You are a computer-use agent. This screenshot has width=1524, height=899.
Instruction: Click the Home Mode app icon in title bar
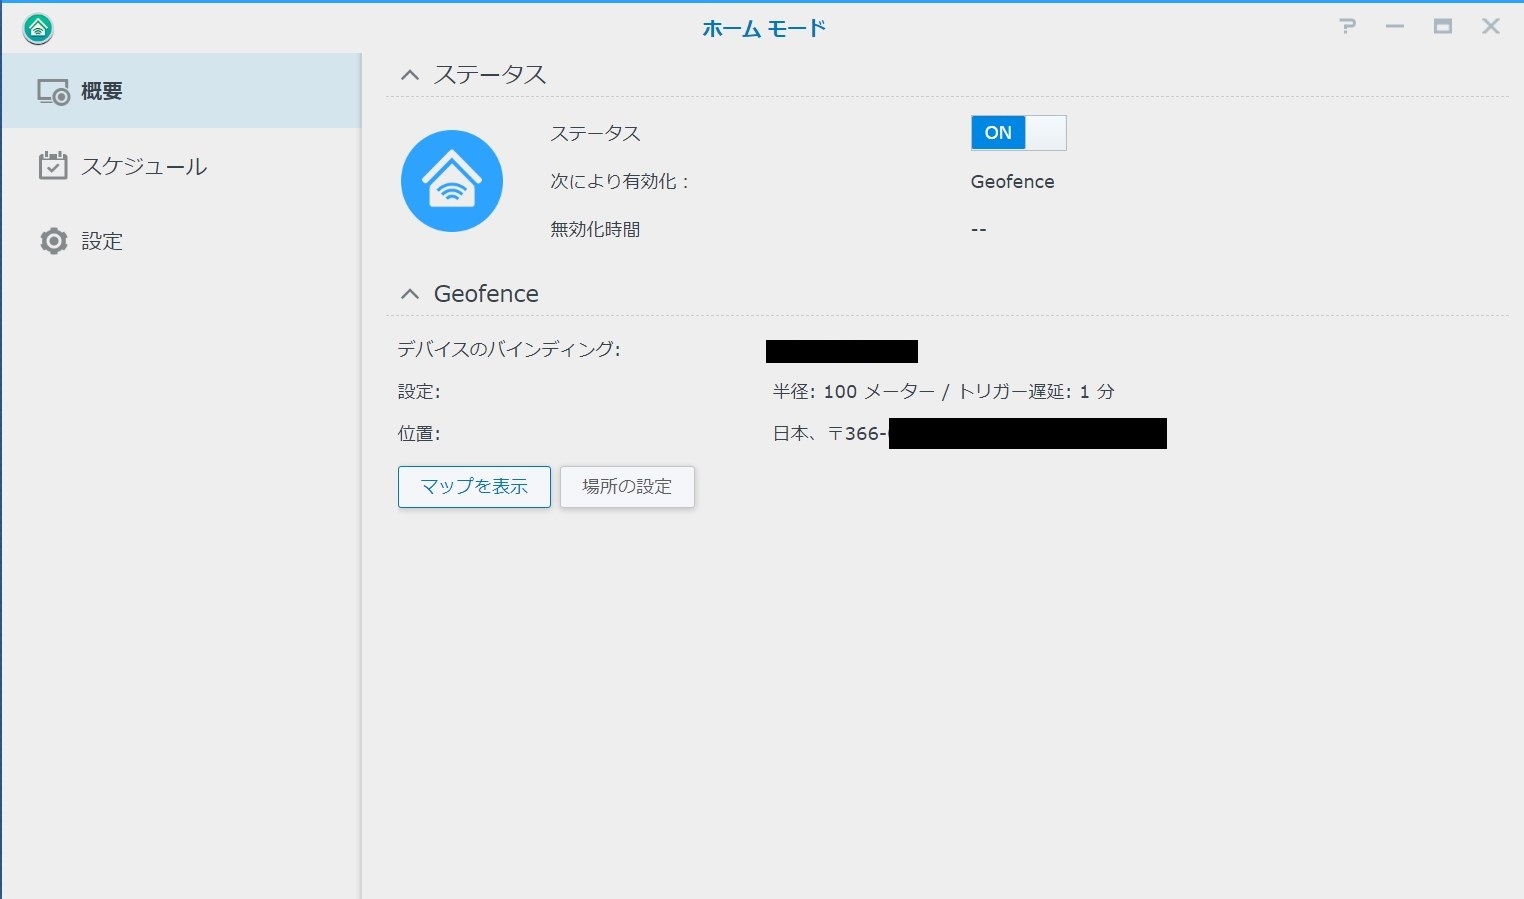point(38,29)
